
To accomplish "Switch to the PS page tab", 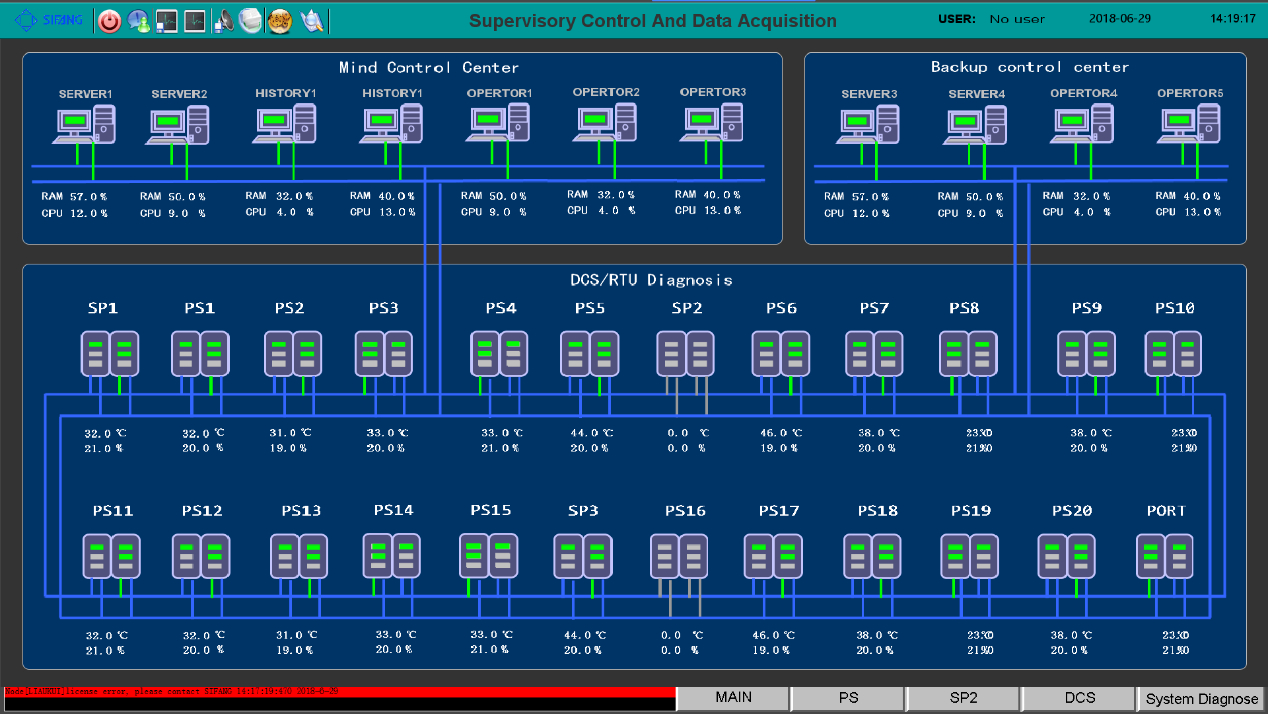I will [x=848, y=698].
